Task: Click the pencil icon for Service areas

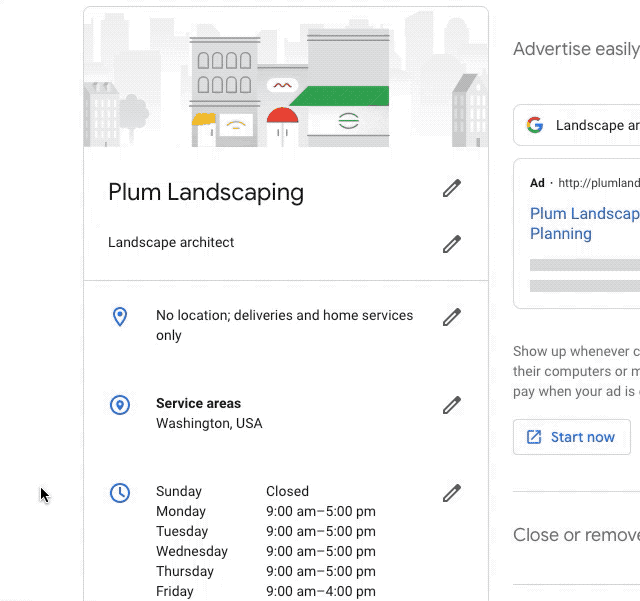Action: (x=452, y=405)
